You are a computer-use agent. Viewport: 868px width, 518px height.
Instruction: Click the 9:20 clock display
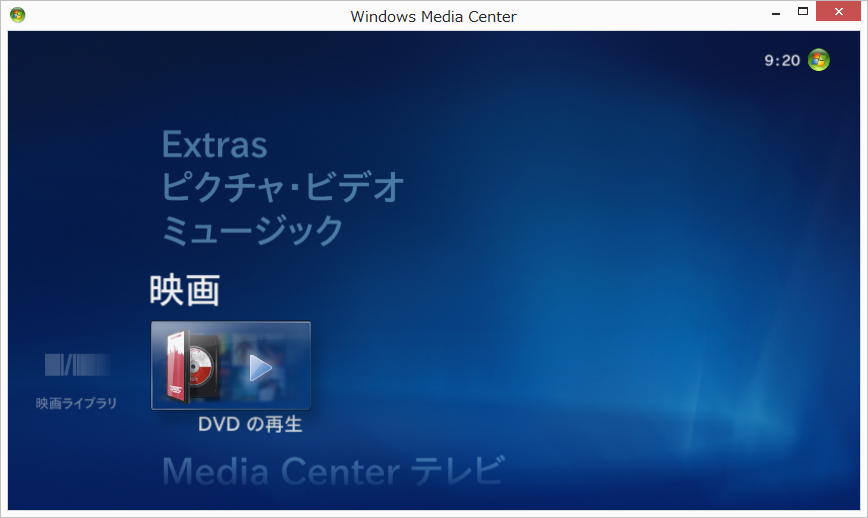click(x=782, y=60)
